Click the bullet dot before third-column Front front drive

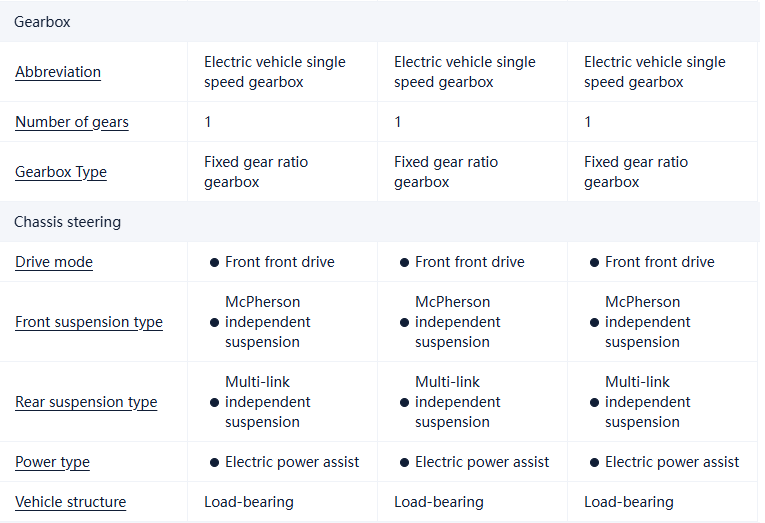(594, 263)
